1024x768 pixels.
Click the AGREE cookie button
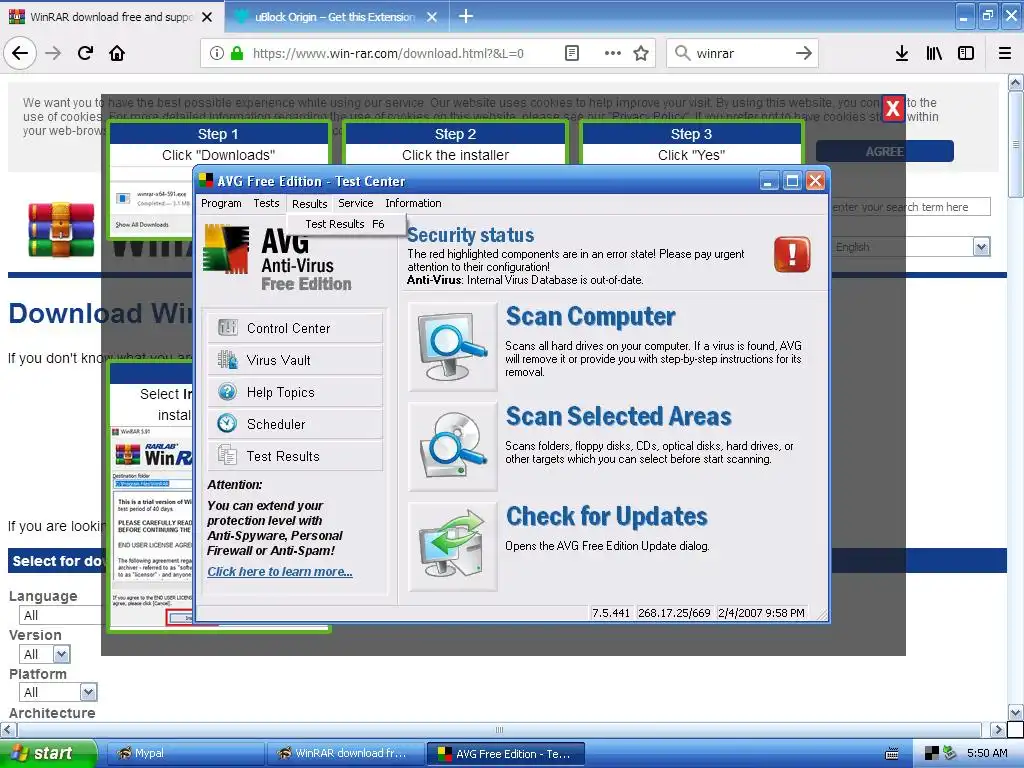(885, 152)
